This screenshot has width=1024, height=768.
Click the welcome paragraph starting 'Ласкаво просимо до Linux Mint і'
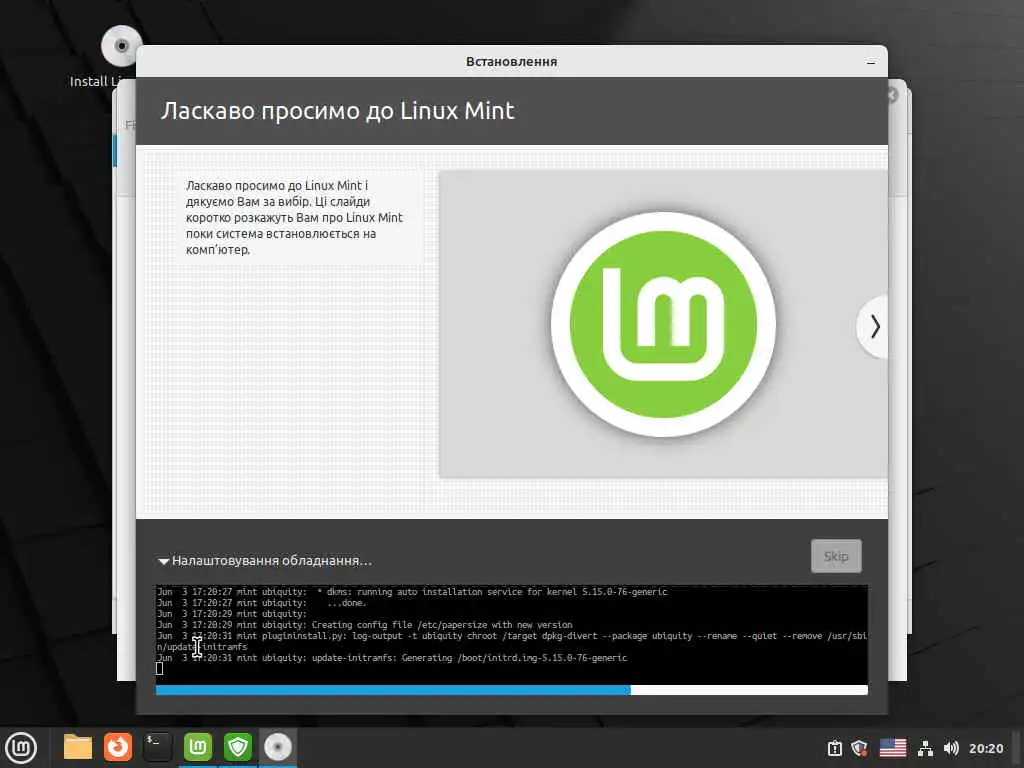point(294,217)
